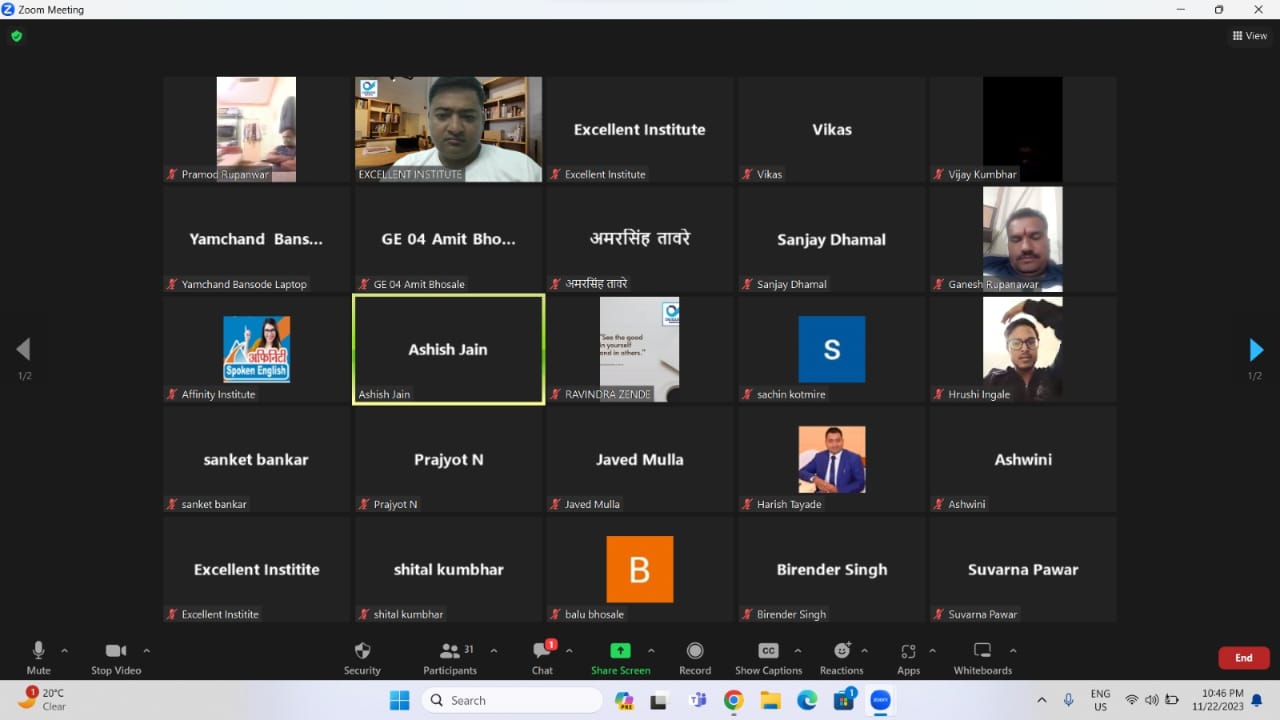The image size is (1280, 720).
Task: Click the Prajyot N participant name
Action: click(448, 459)
